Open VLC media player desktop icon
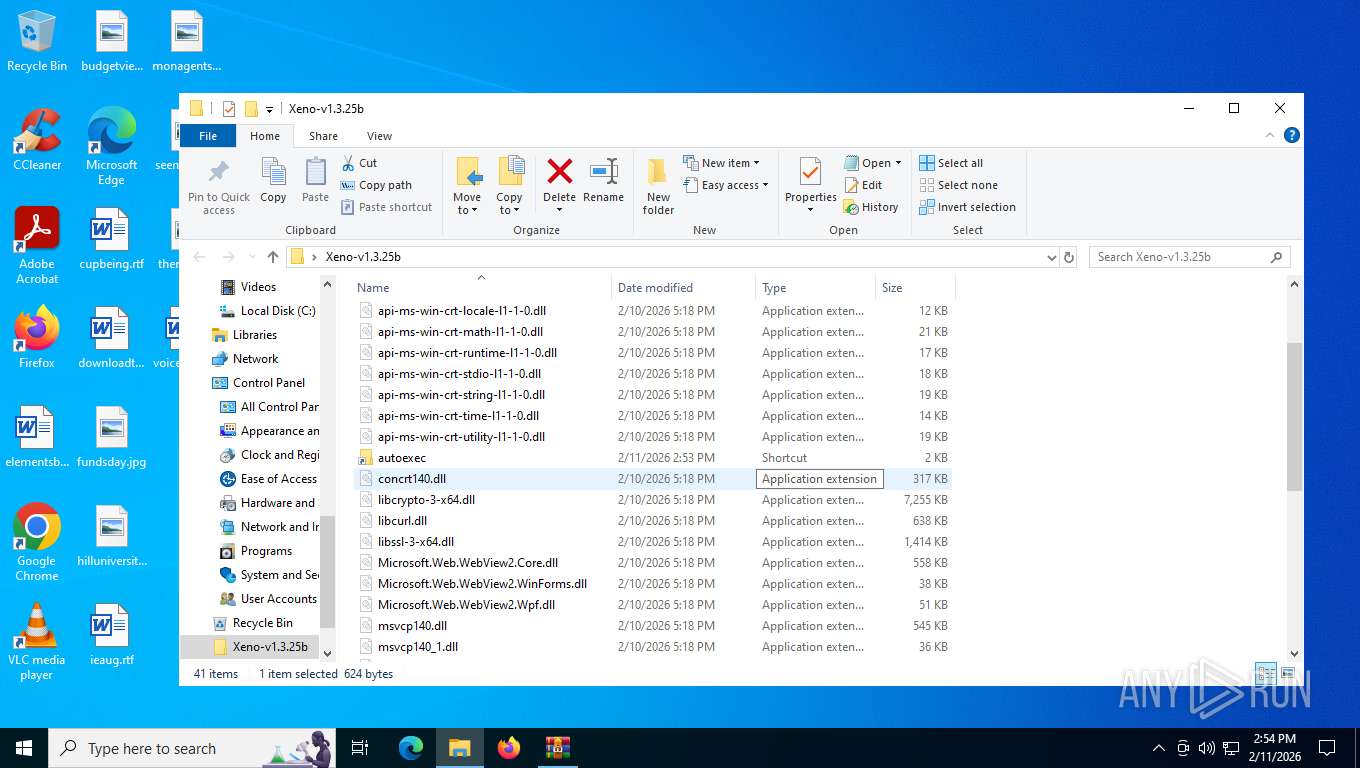Screen dimensions: 1360x768 [x=37, y=642]
